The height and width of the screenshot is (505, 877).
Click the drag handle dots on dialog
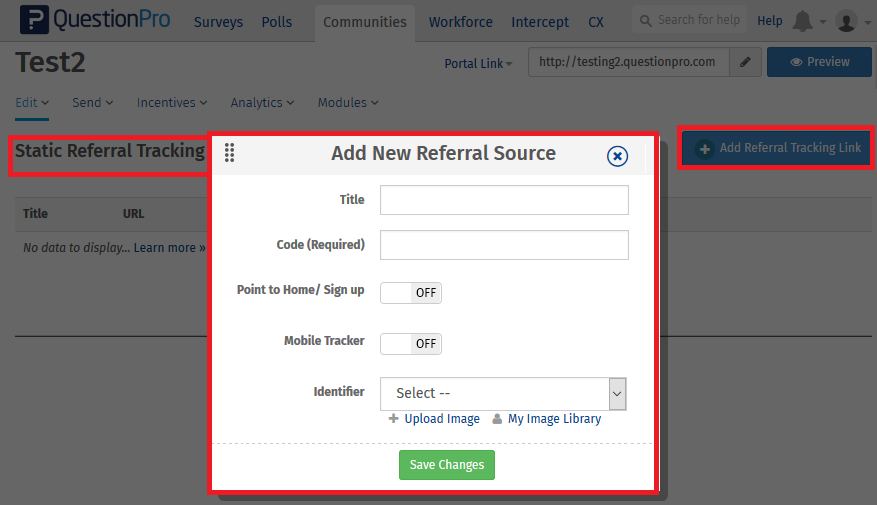(229, 153)
